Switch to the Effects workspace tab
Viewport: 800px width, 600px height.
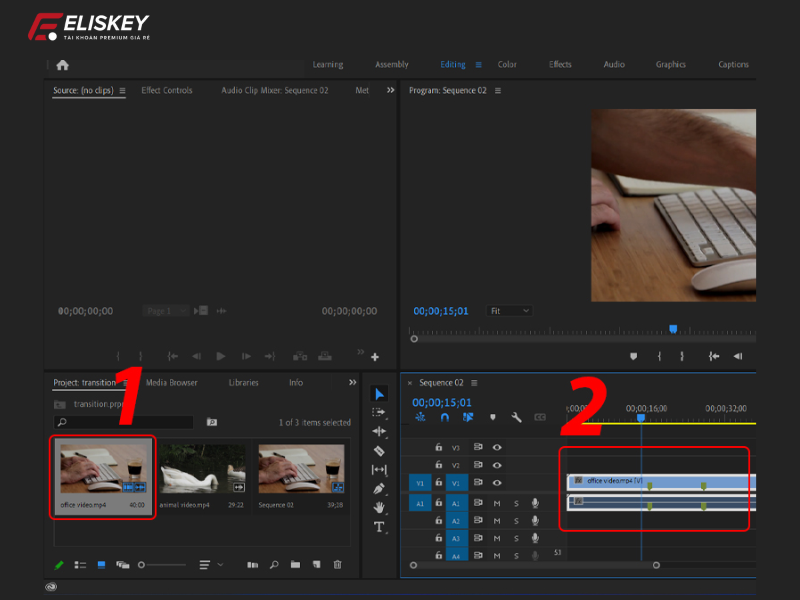coord(560,64)
